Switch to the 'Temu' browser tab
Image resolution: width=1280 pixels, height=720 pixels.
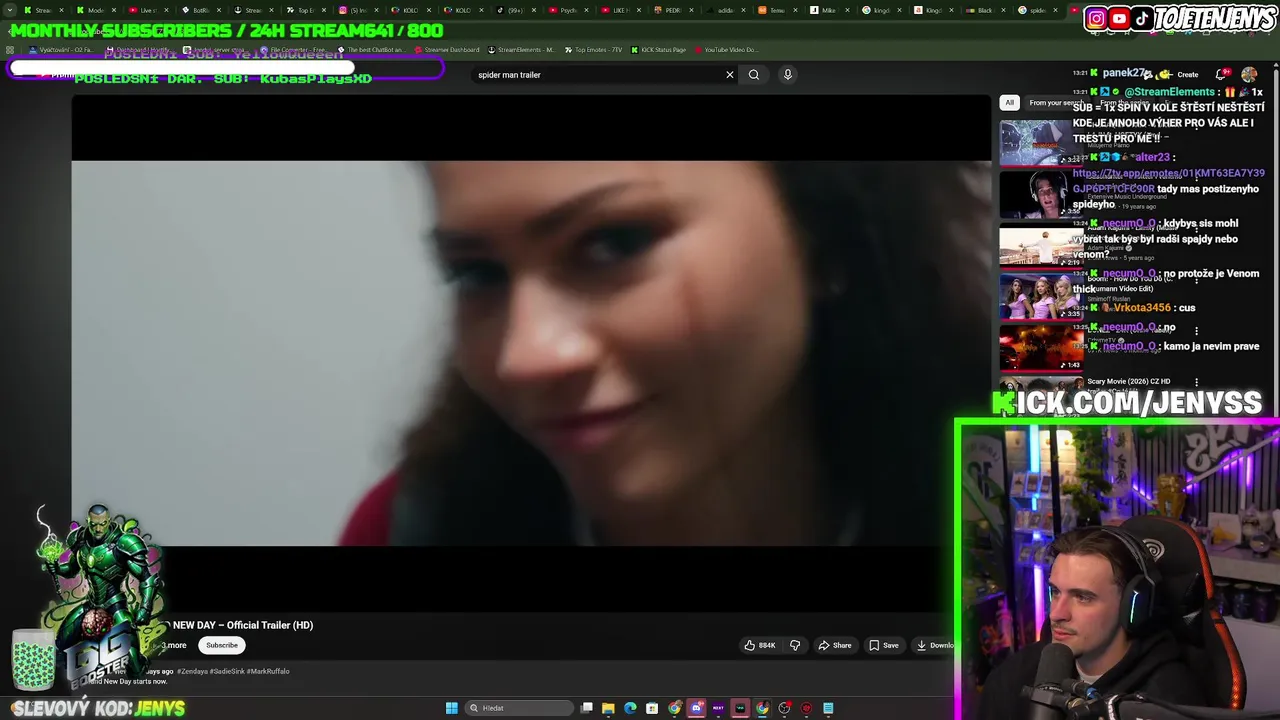click(775, 10)
